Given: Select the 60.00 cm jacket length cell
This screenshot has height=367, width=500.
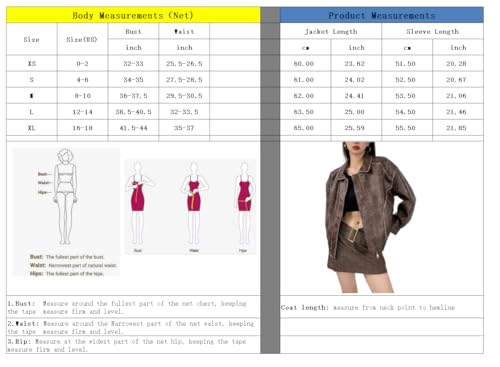Looking at the screenshot, I should point(304,63).
